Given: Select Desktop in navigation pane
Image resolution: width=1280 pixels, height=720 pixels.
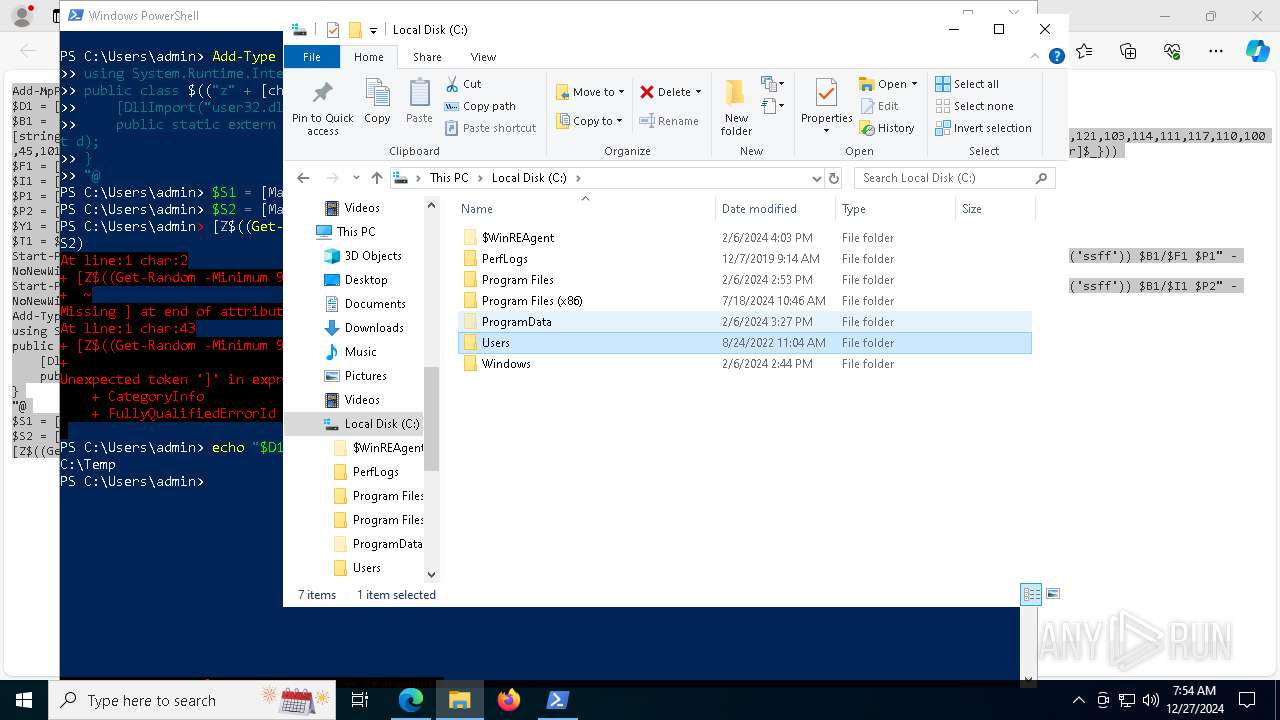Looking at the screenshot, I should [x=356, y=280].
